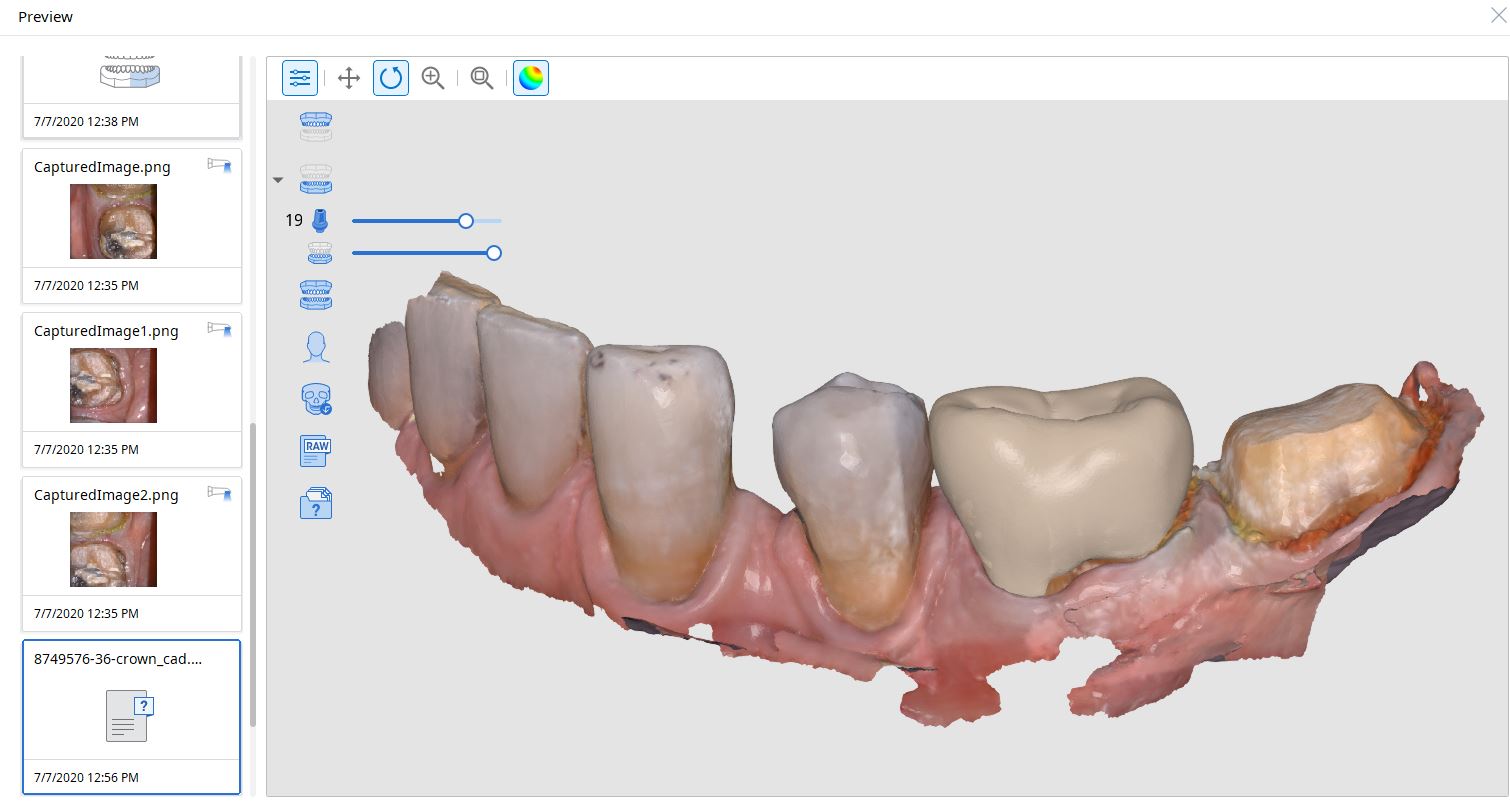This screenshot has width=1510, height=804.
Task: Click the Zoom in magnifier tool
Action: point(433,78)
